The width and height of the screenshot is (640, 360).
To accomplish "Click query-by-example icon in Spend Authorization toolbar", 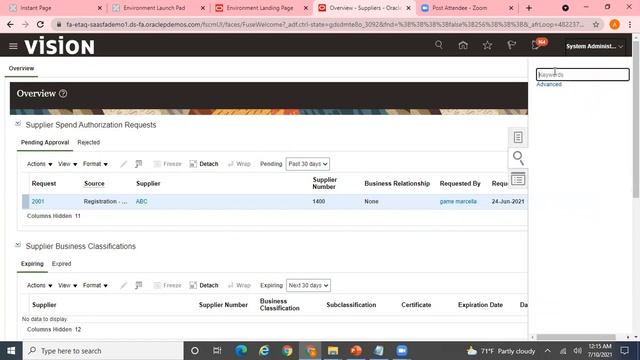I will point(139,164).
